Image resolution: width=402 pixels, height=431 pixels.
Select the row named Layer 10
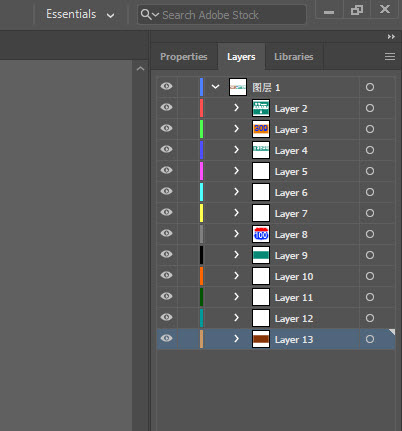pyautogui.click(x=276, y=276)
